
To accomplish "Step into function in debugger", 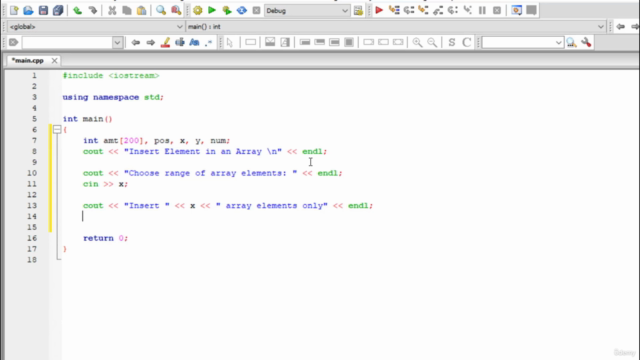I will pyautogui.click(x=423, y=10).
